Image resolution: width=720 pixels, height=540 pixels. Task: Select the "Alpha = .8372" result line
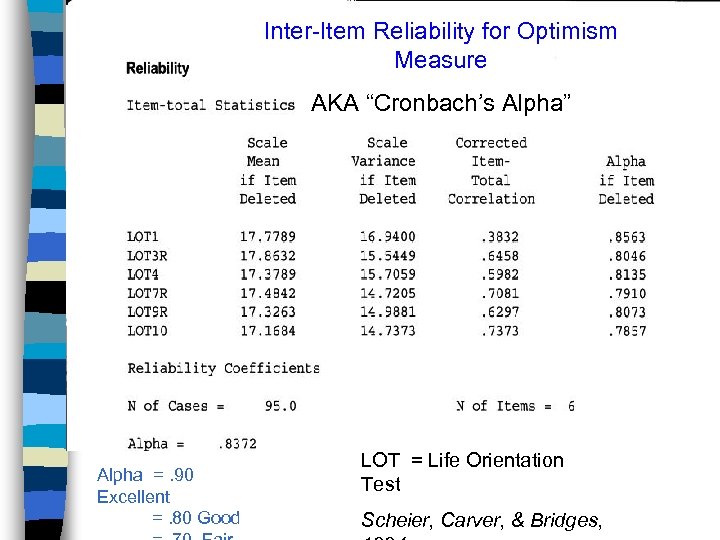click(192, 444)
